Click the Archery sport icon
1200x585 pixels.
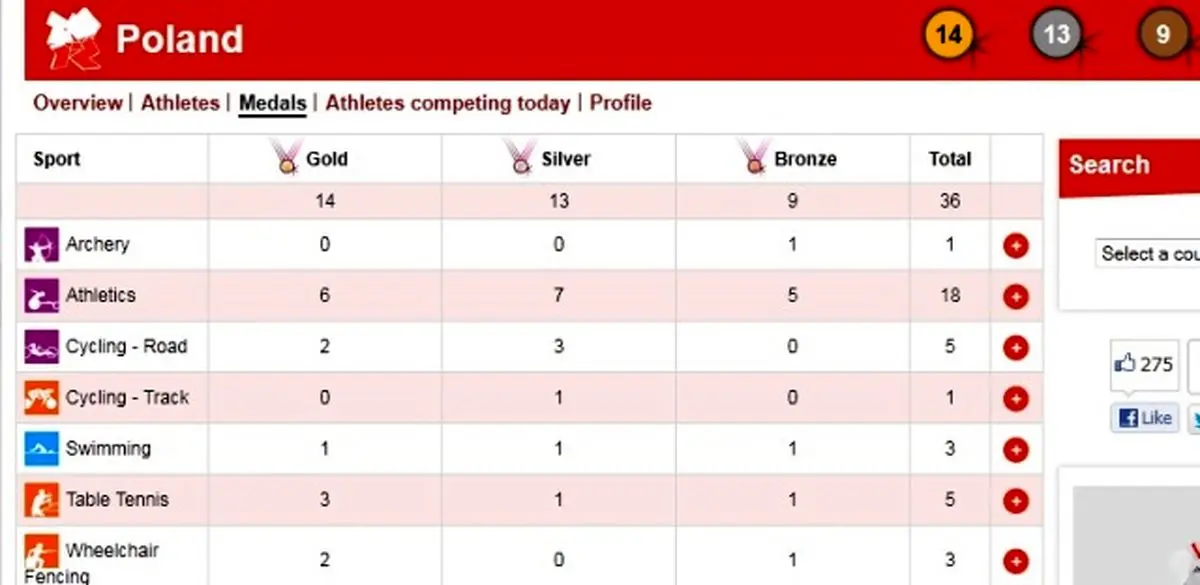(41, 245)
